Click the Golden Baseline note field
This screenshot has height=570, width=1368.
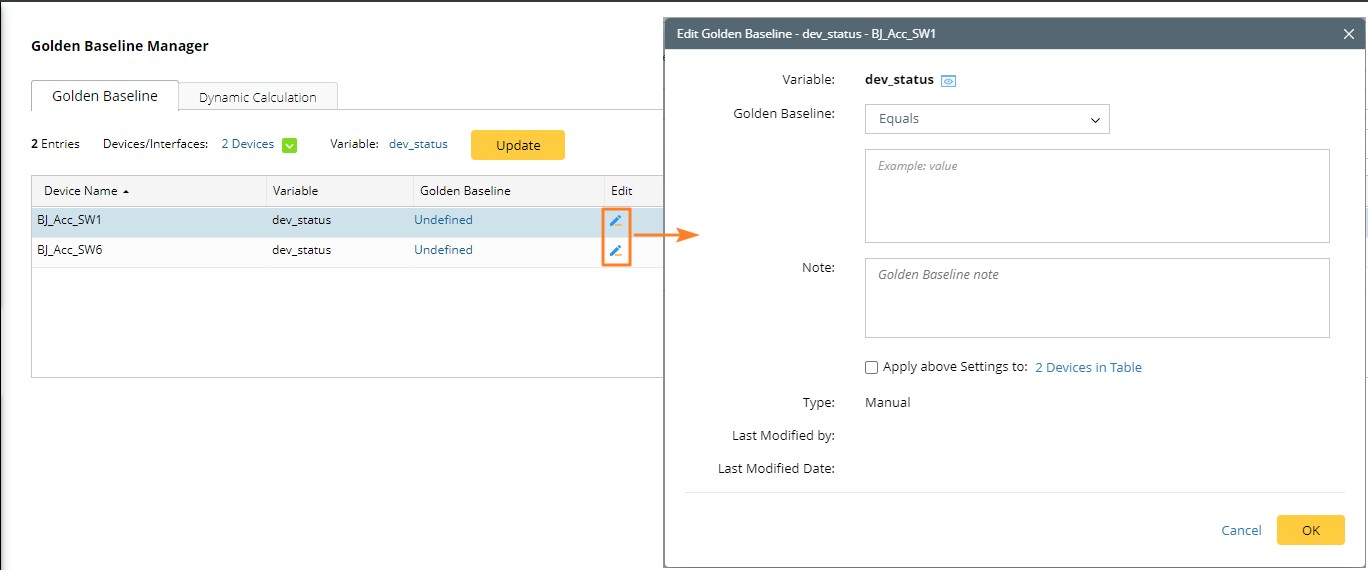pos(1097,298)
